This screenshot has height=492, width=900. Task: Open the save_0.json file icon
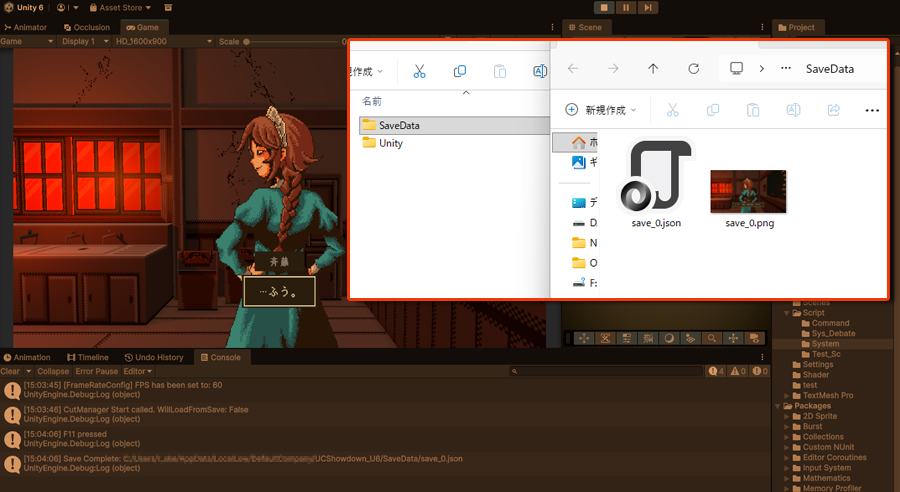[x=656, y=178]
